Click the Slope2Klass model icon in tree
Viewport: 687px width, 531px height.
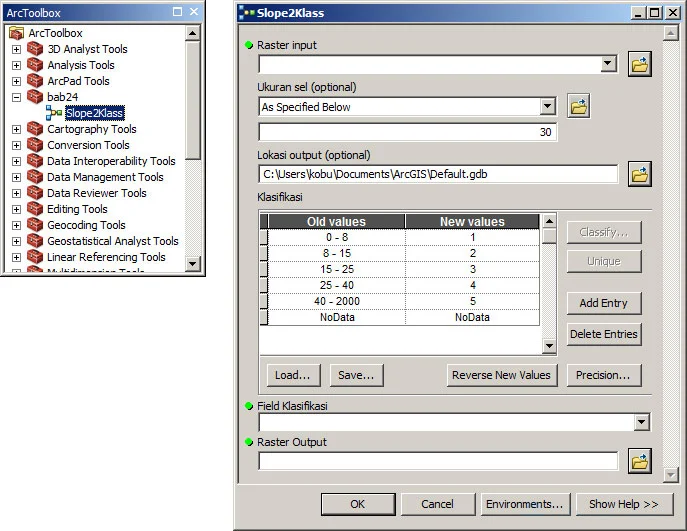coord(54,113)
